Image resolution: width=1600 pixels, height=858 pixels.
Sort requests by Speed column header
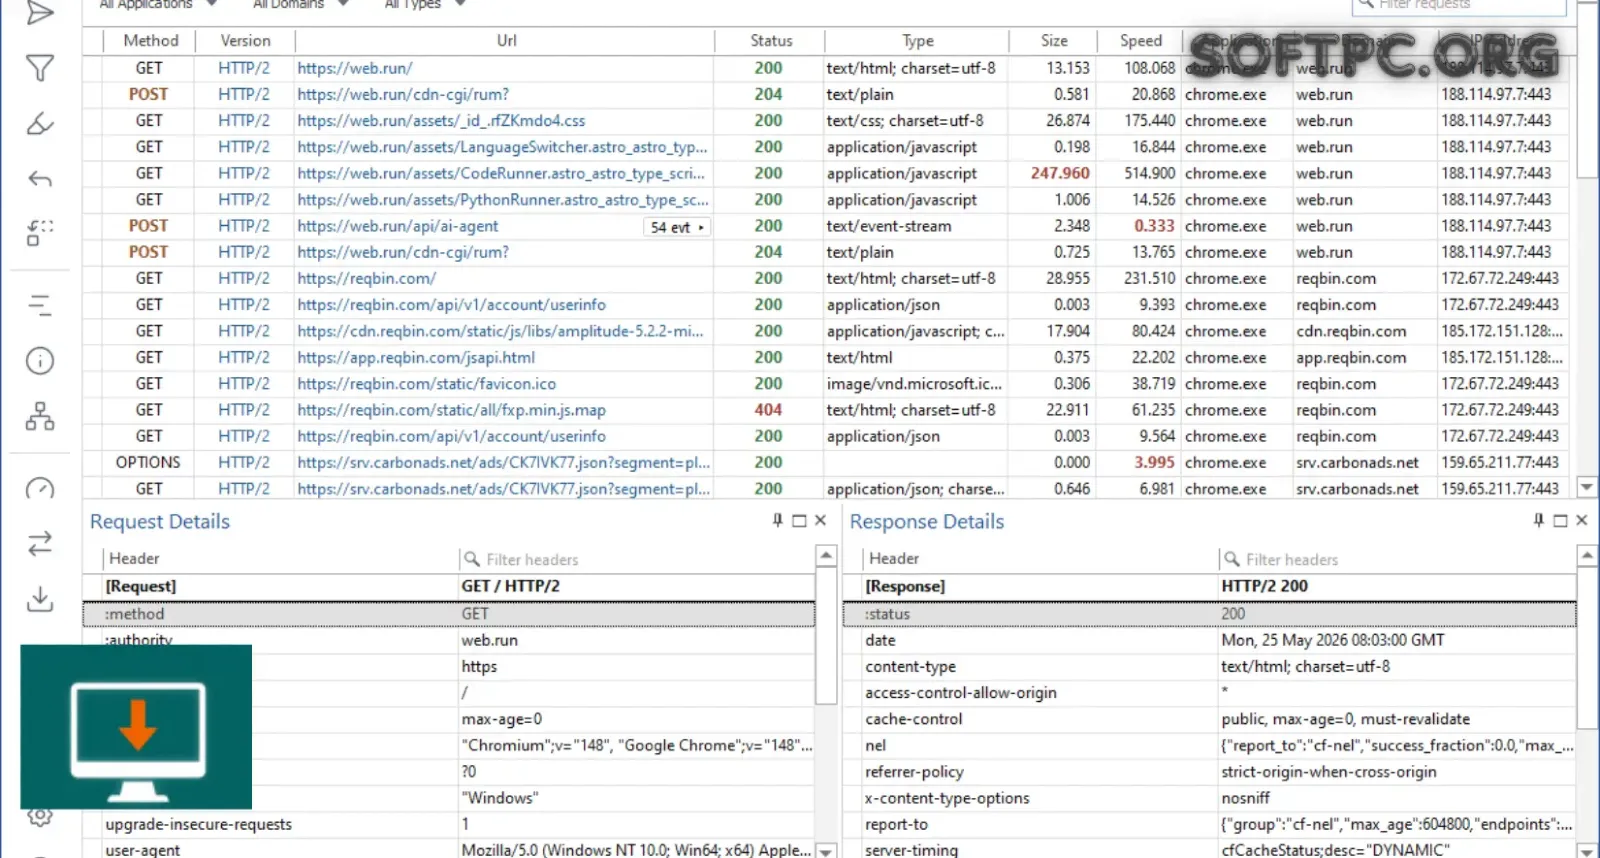(1140, 41)
